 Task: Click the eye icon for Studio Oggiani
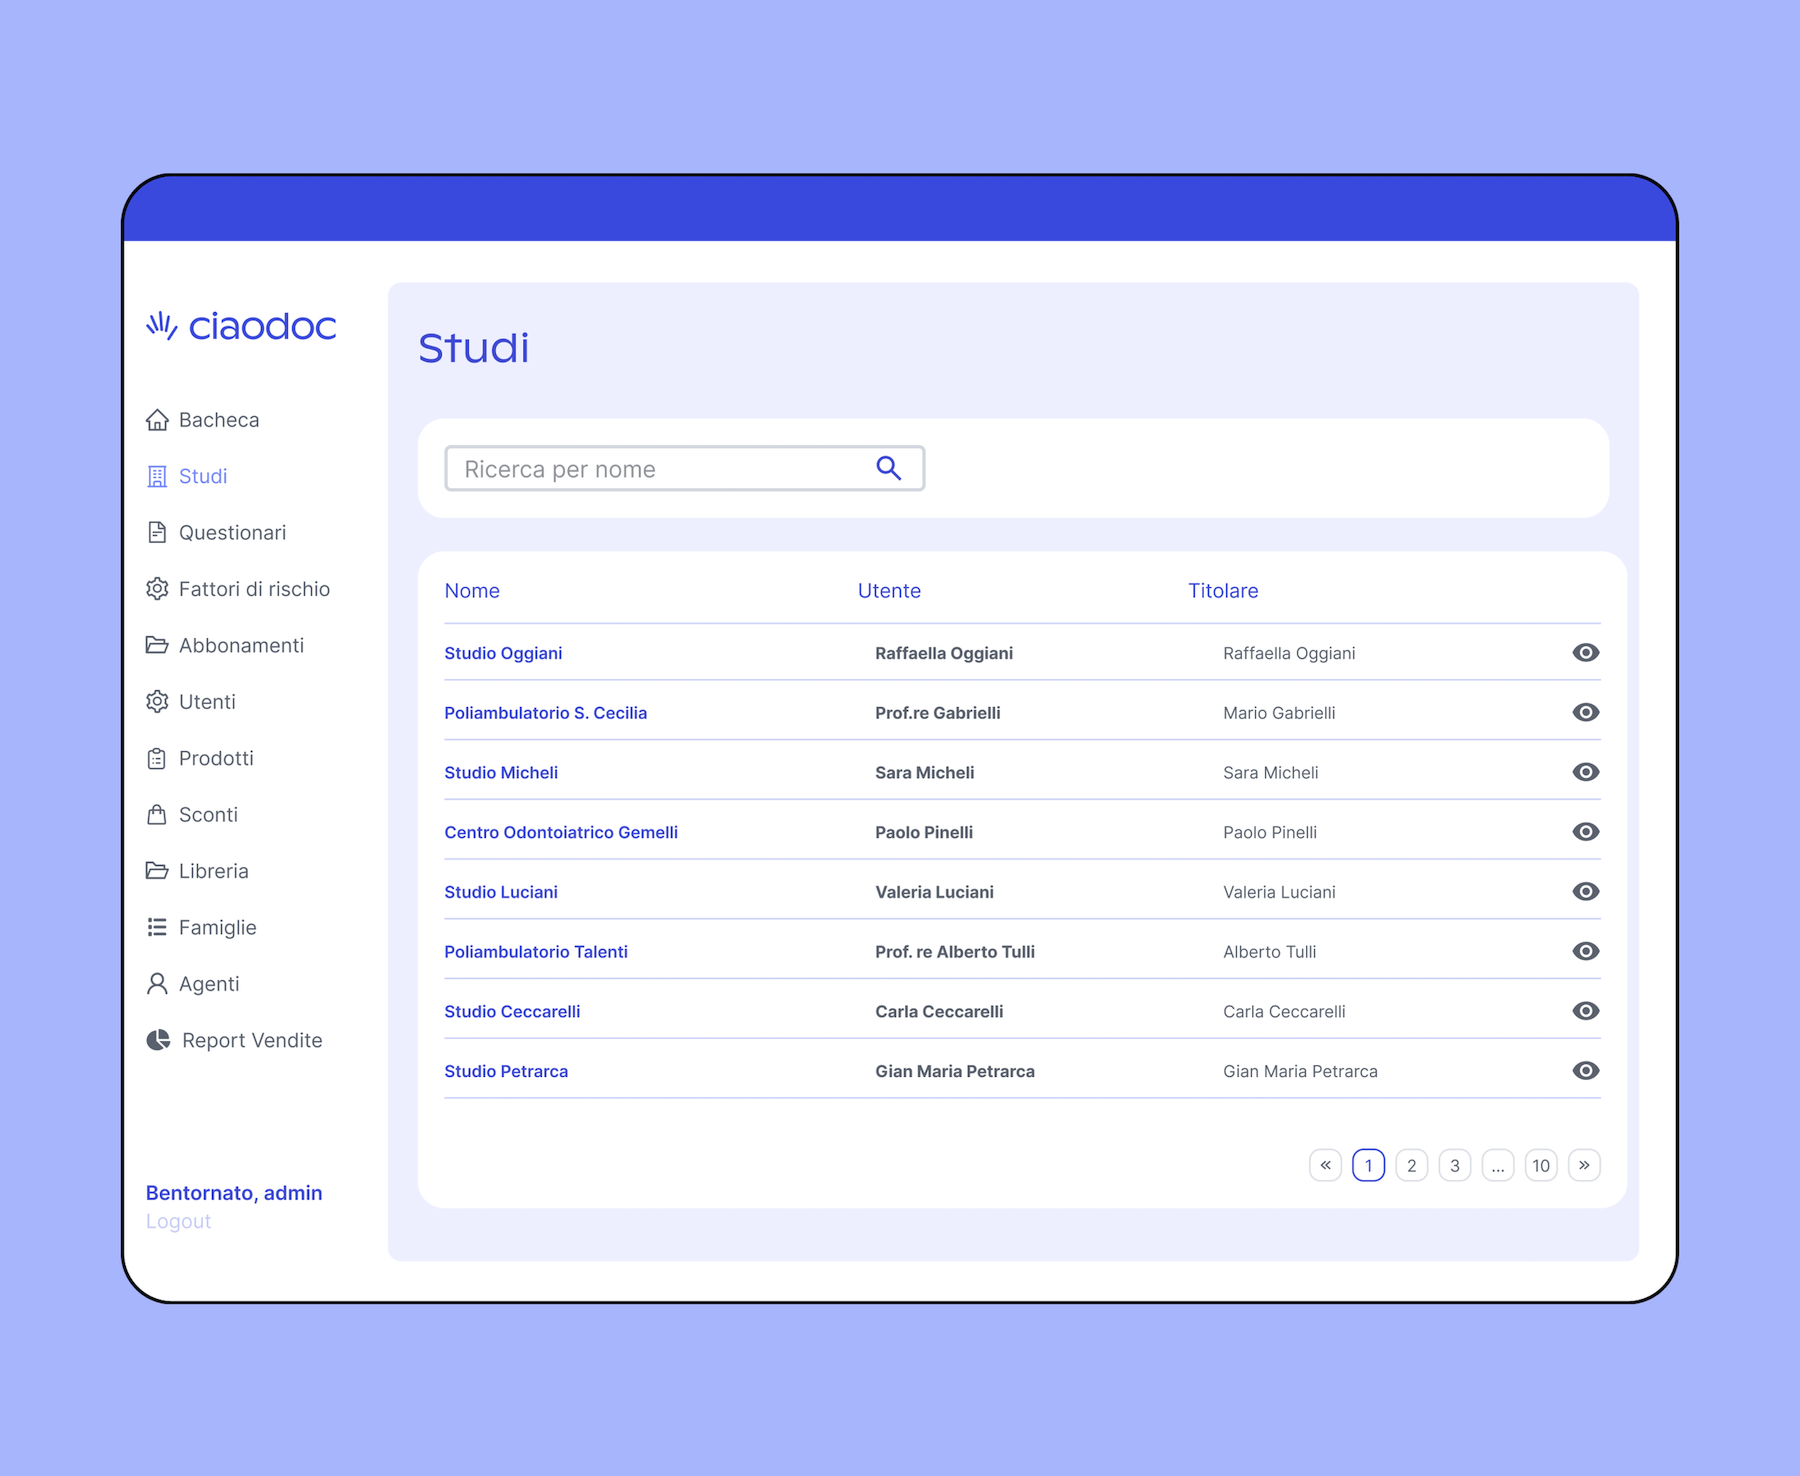1585,653
